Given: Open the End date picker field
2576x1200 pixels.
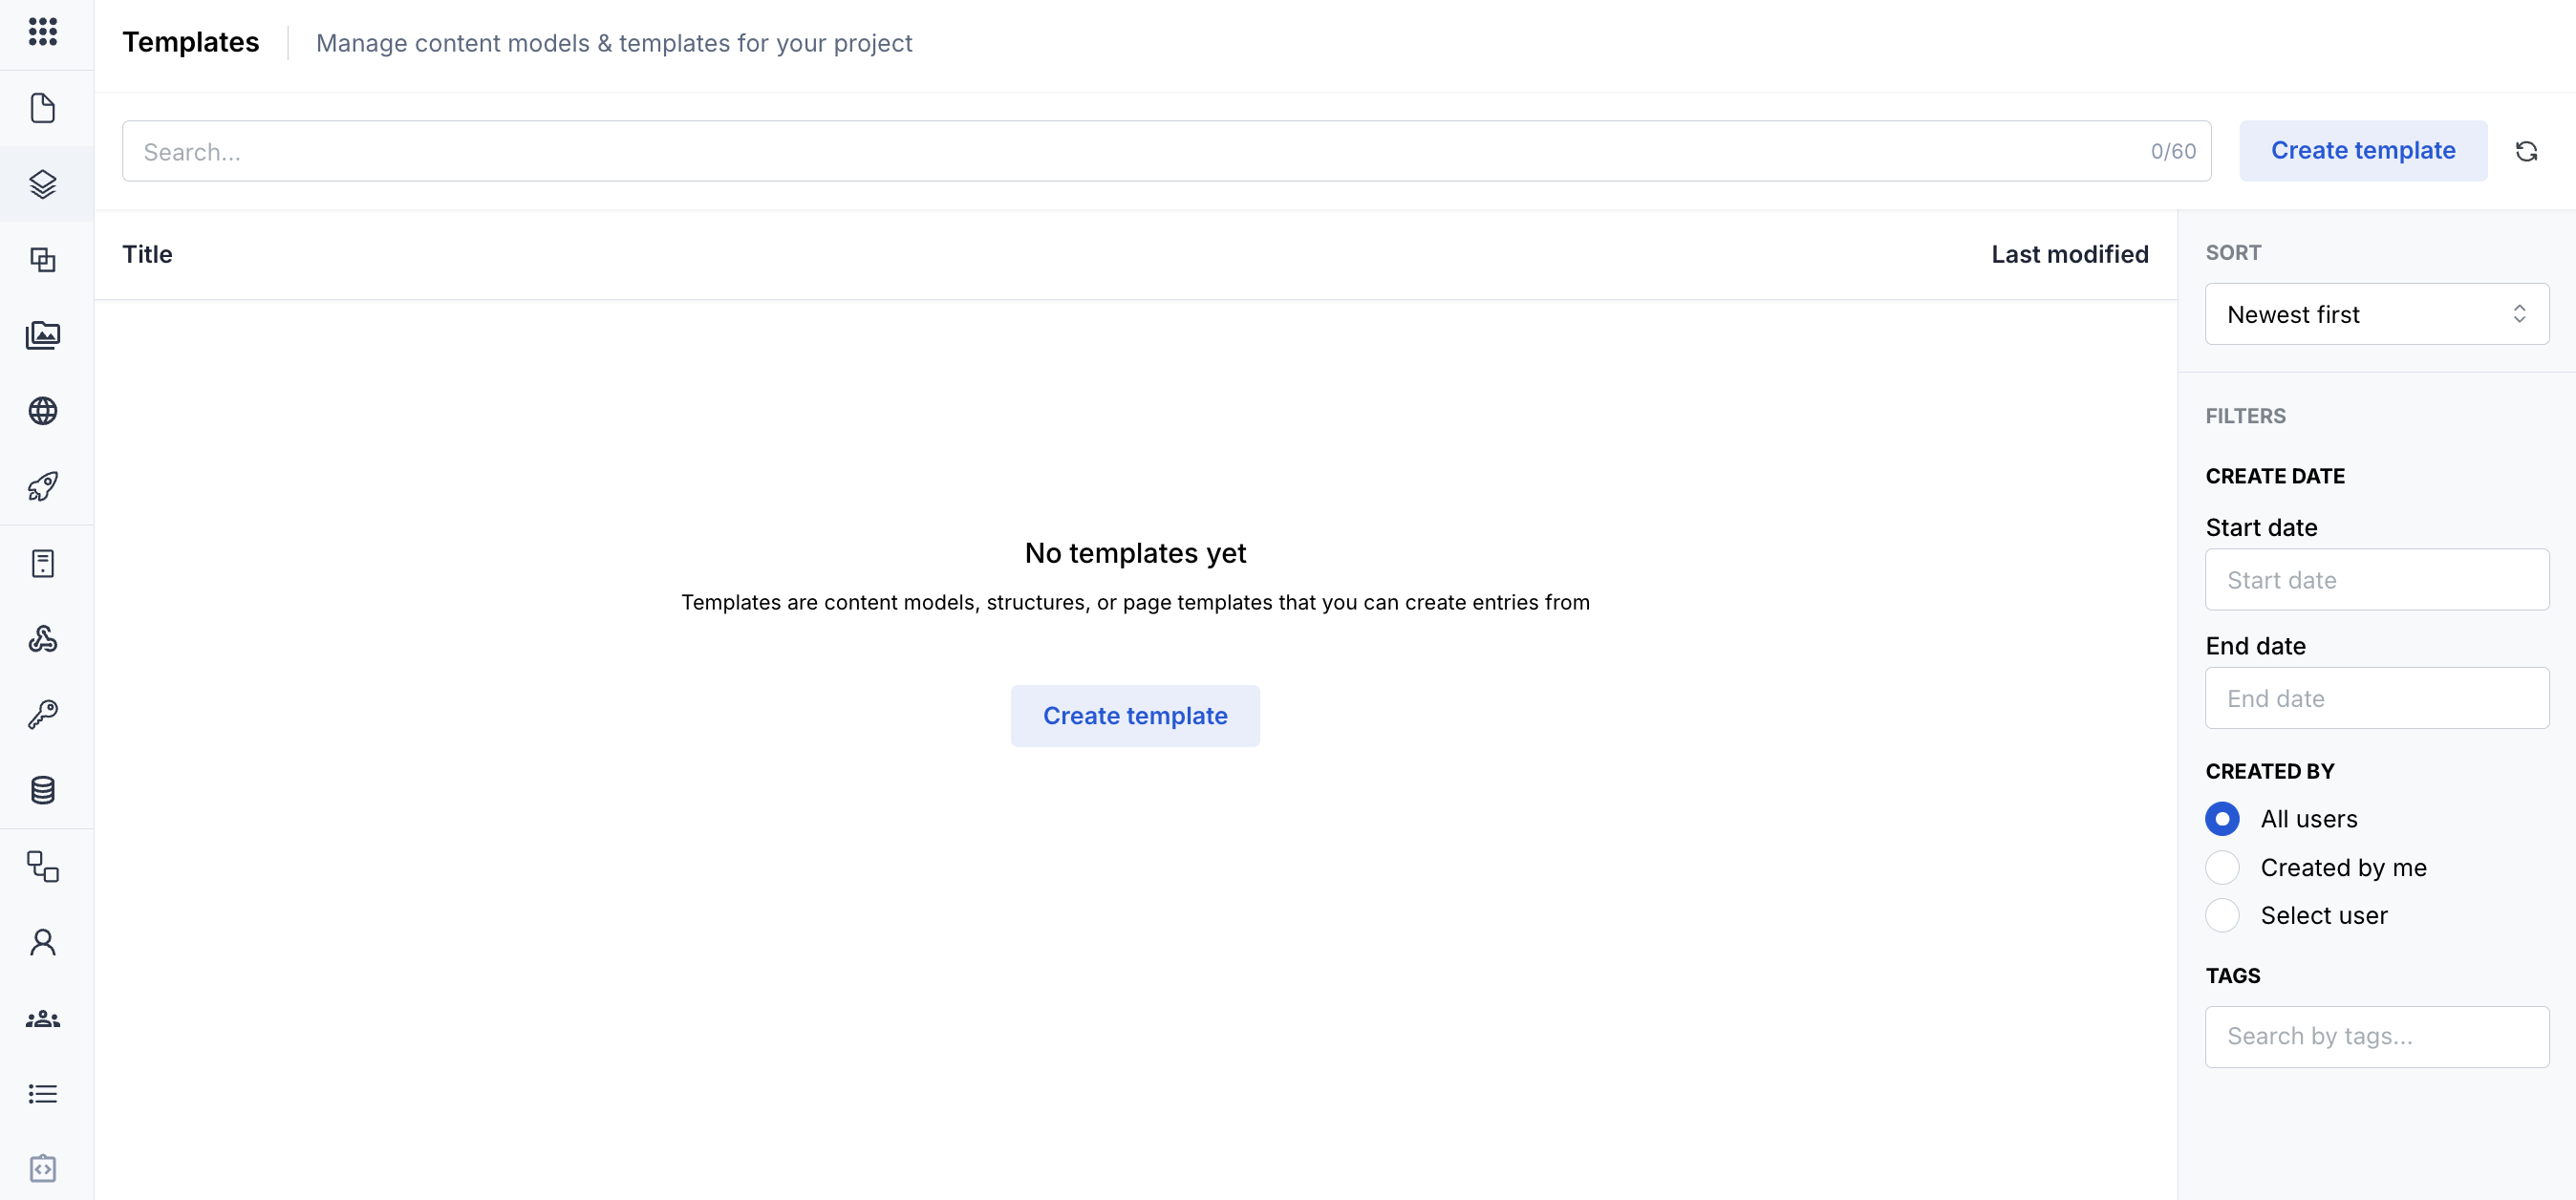Looking at the screenshot, I should (2377, 698).
